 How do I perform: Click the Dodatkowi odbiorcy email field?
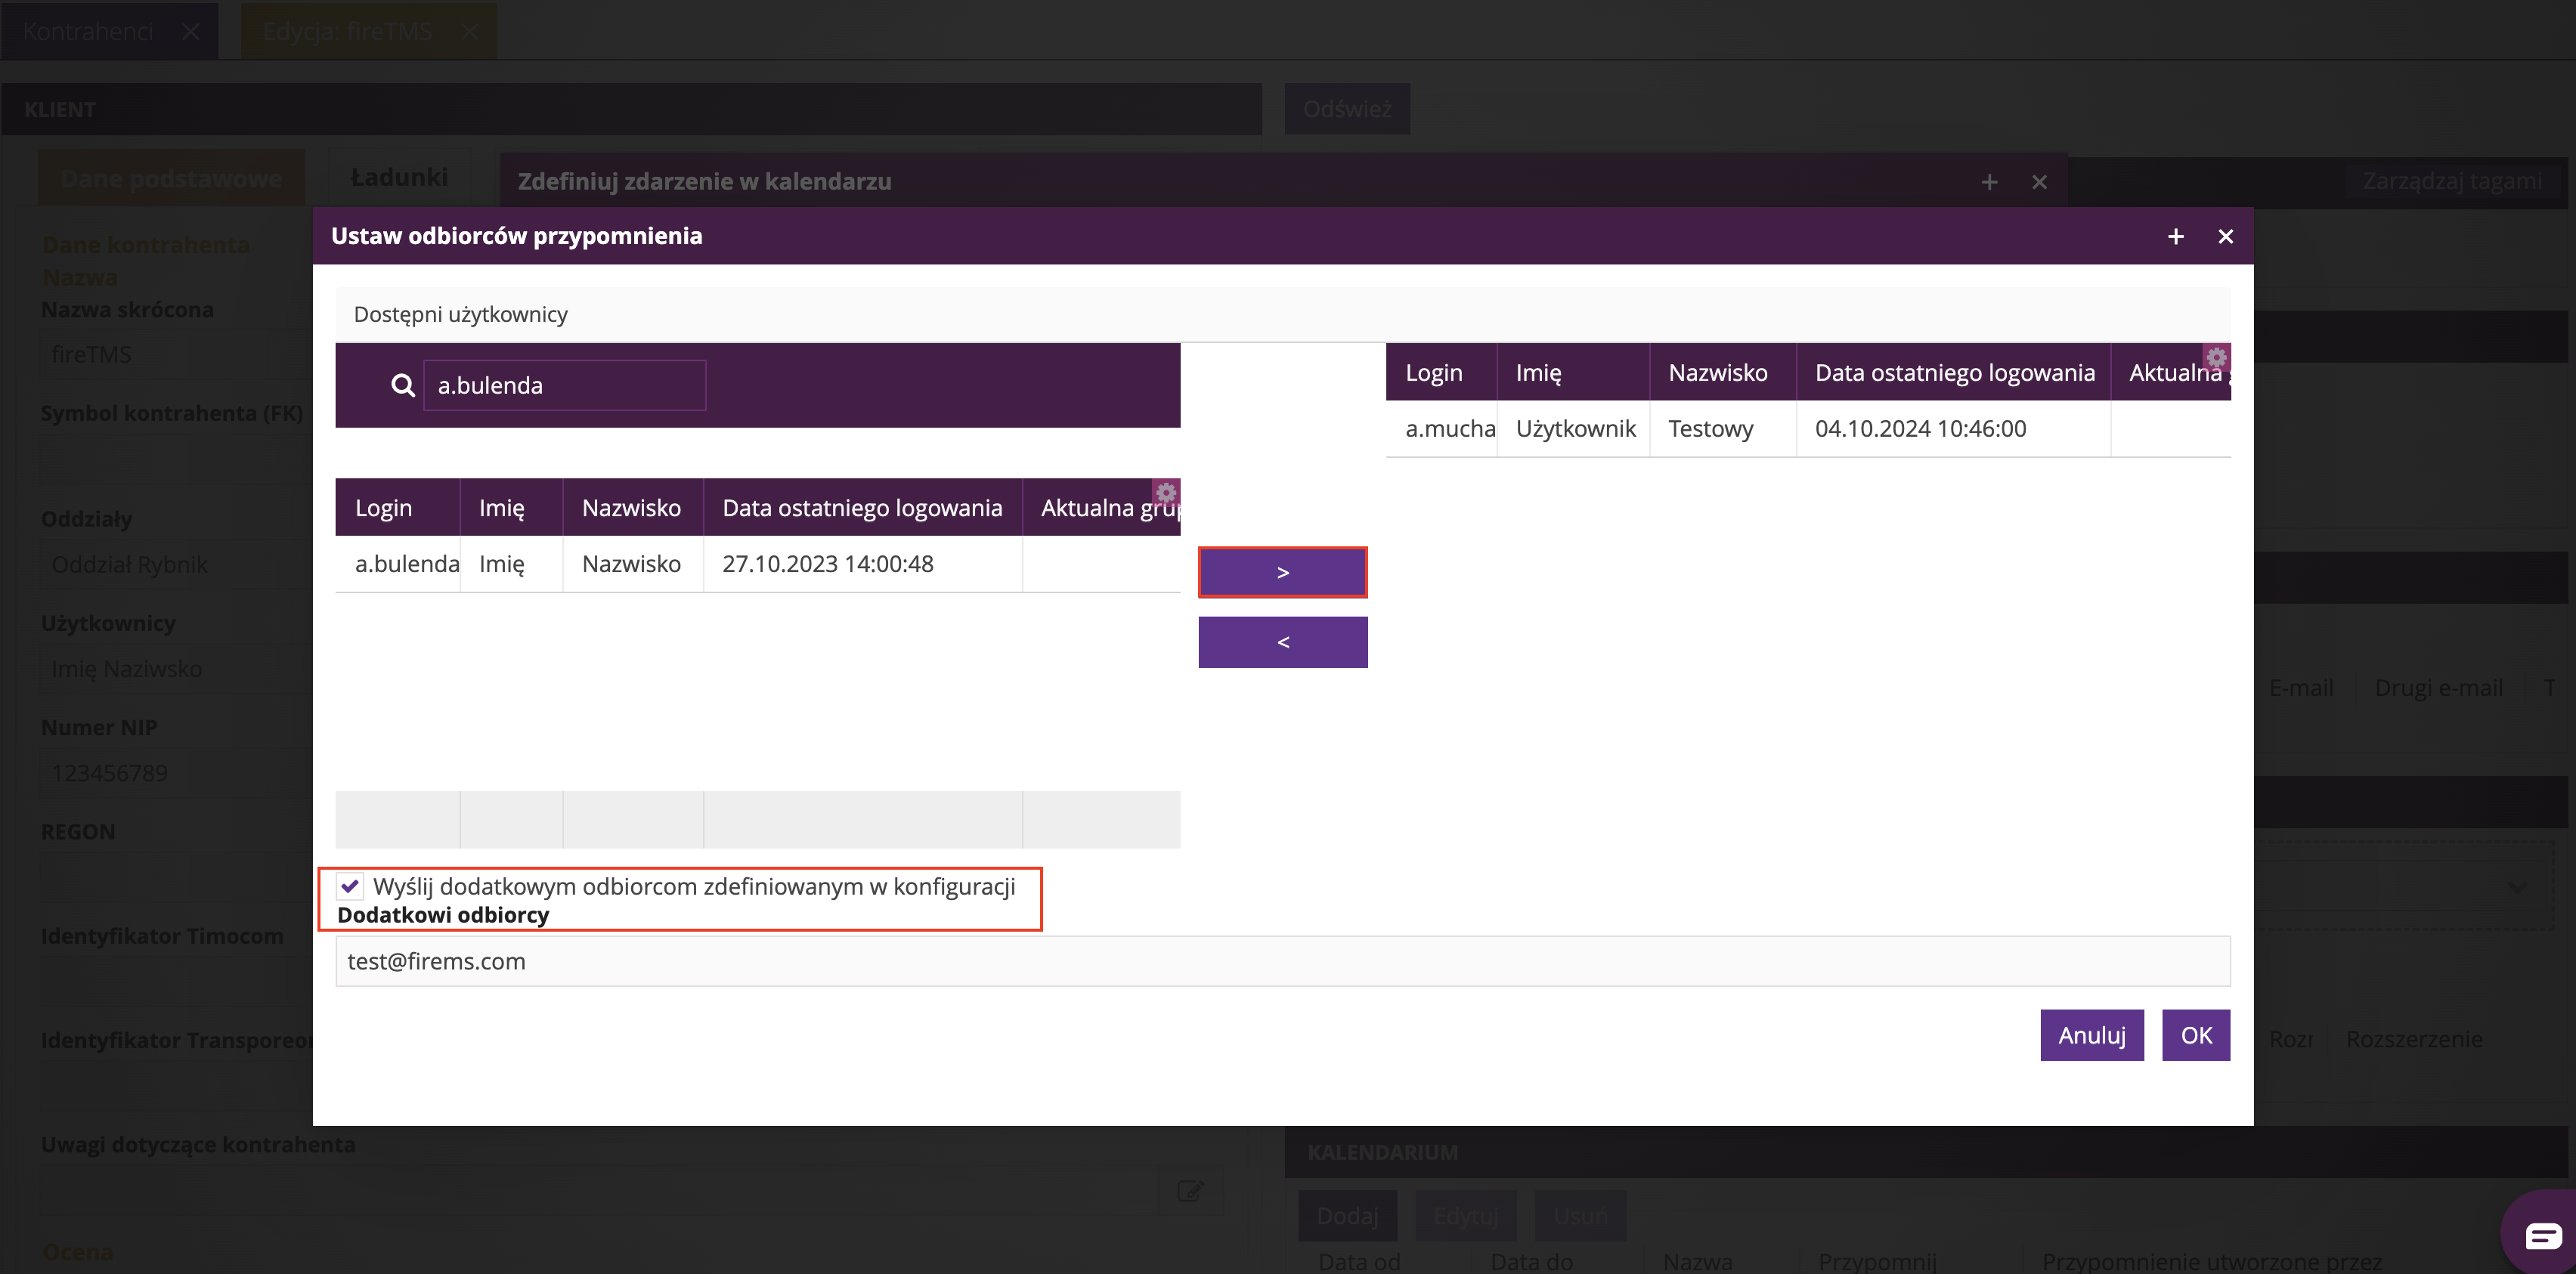[x=1282, y=961]
